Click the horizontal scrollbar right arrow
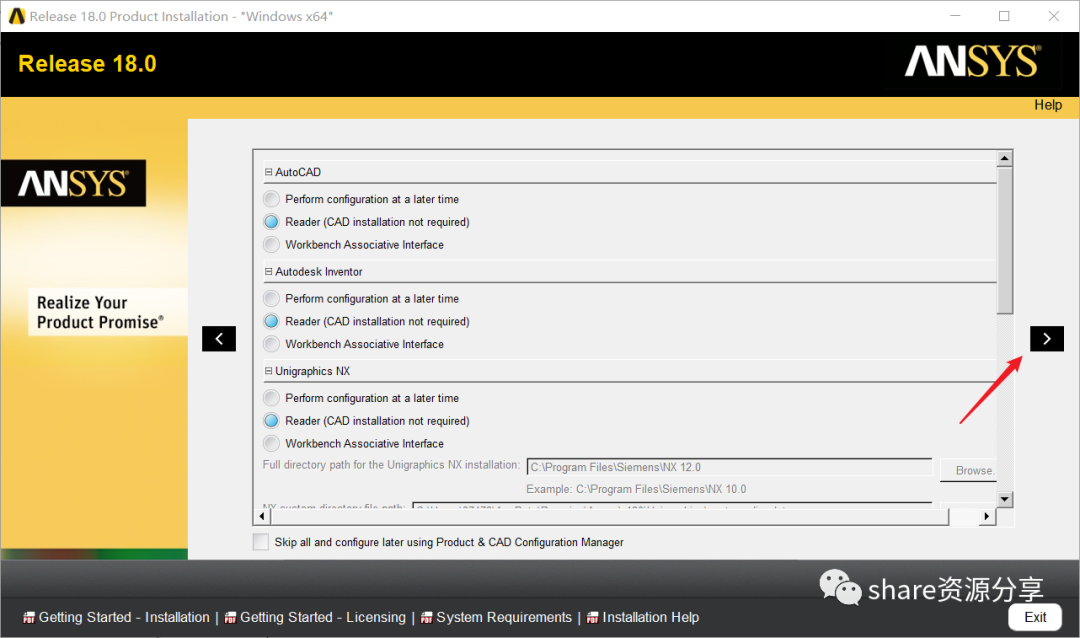The height and width of the screenshot is (638, 1080). coord(987,516)
